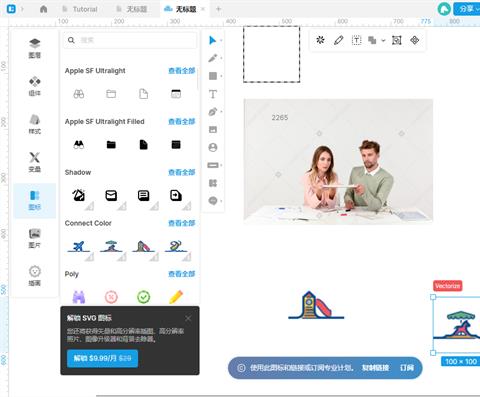Pick the Connect Color sea monster icon
Screen dimensions: 480x397
176,246
